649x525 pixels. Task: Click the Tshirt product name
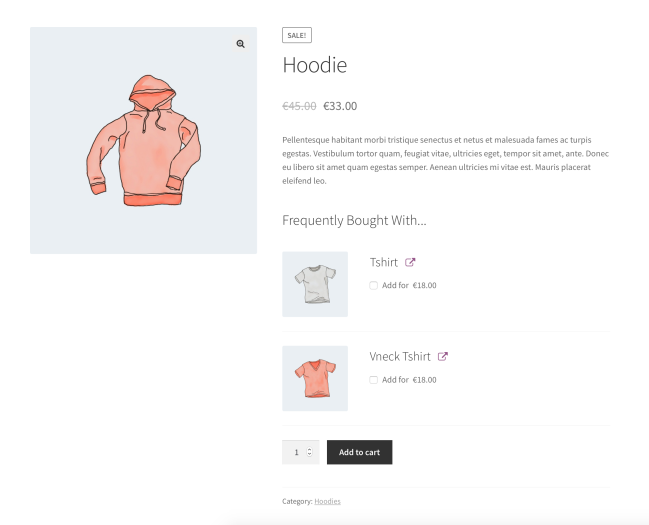384,263
